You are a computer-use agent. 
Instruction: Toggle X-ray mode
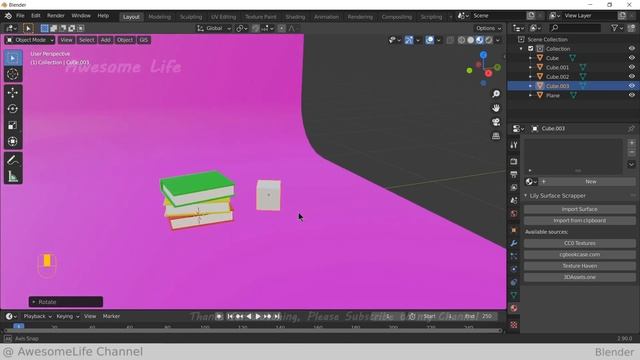tap(450, 40)
